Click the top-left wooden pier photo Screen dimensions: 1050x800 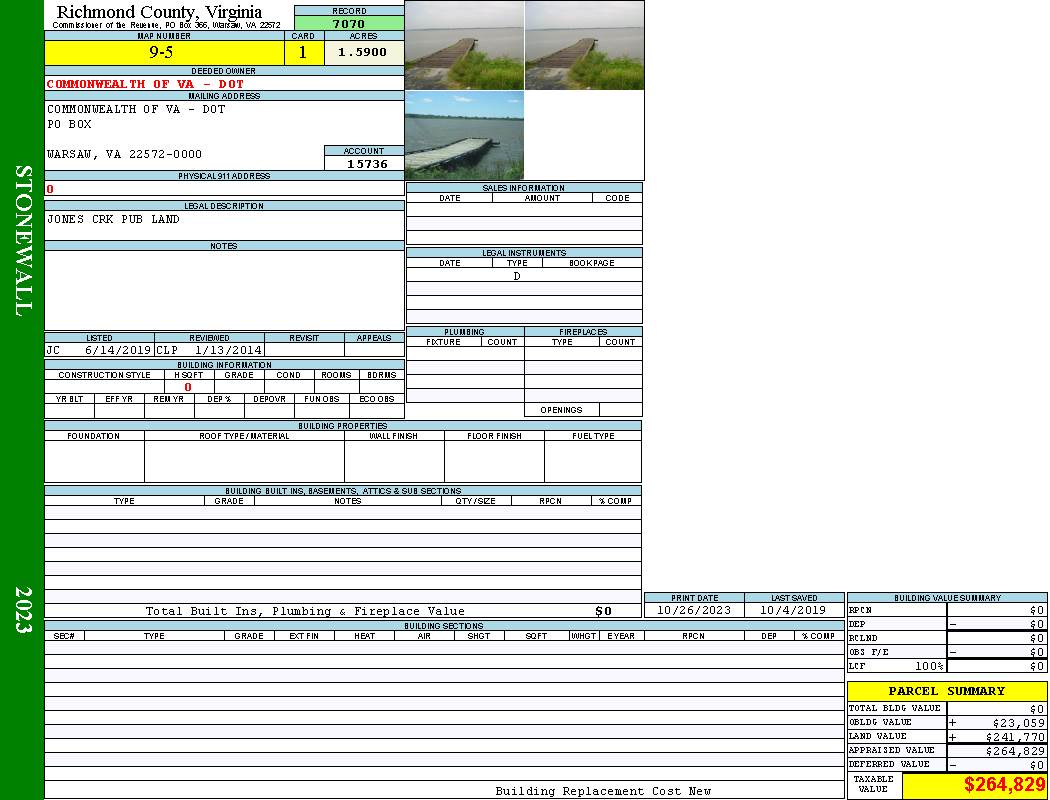tap(464, 45)
